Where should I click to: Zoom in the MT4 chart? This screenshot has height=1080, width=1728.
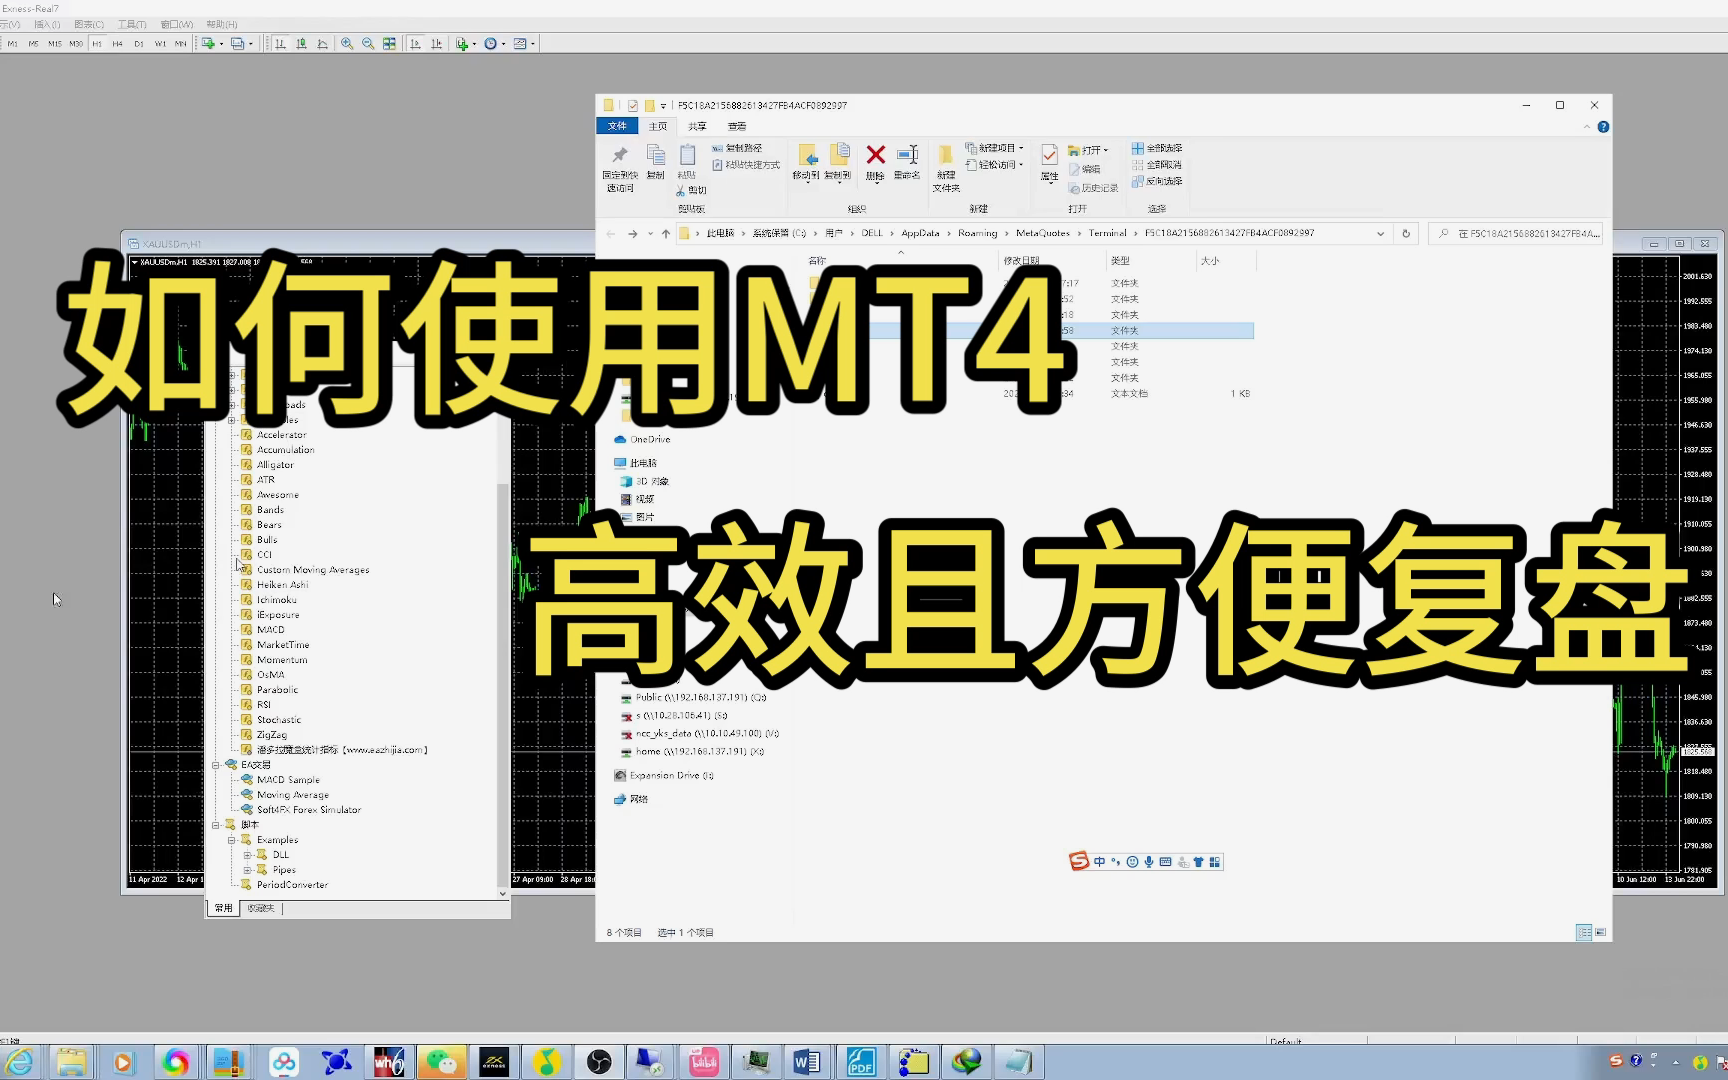pyautogui.click(x=347, y=44)
